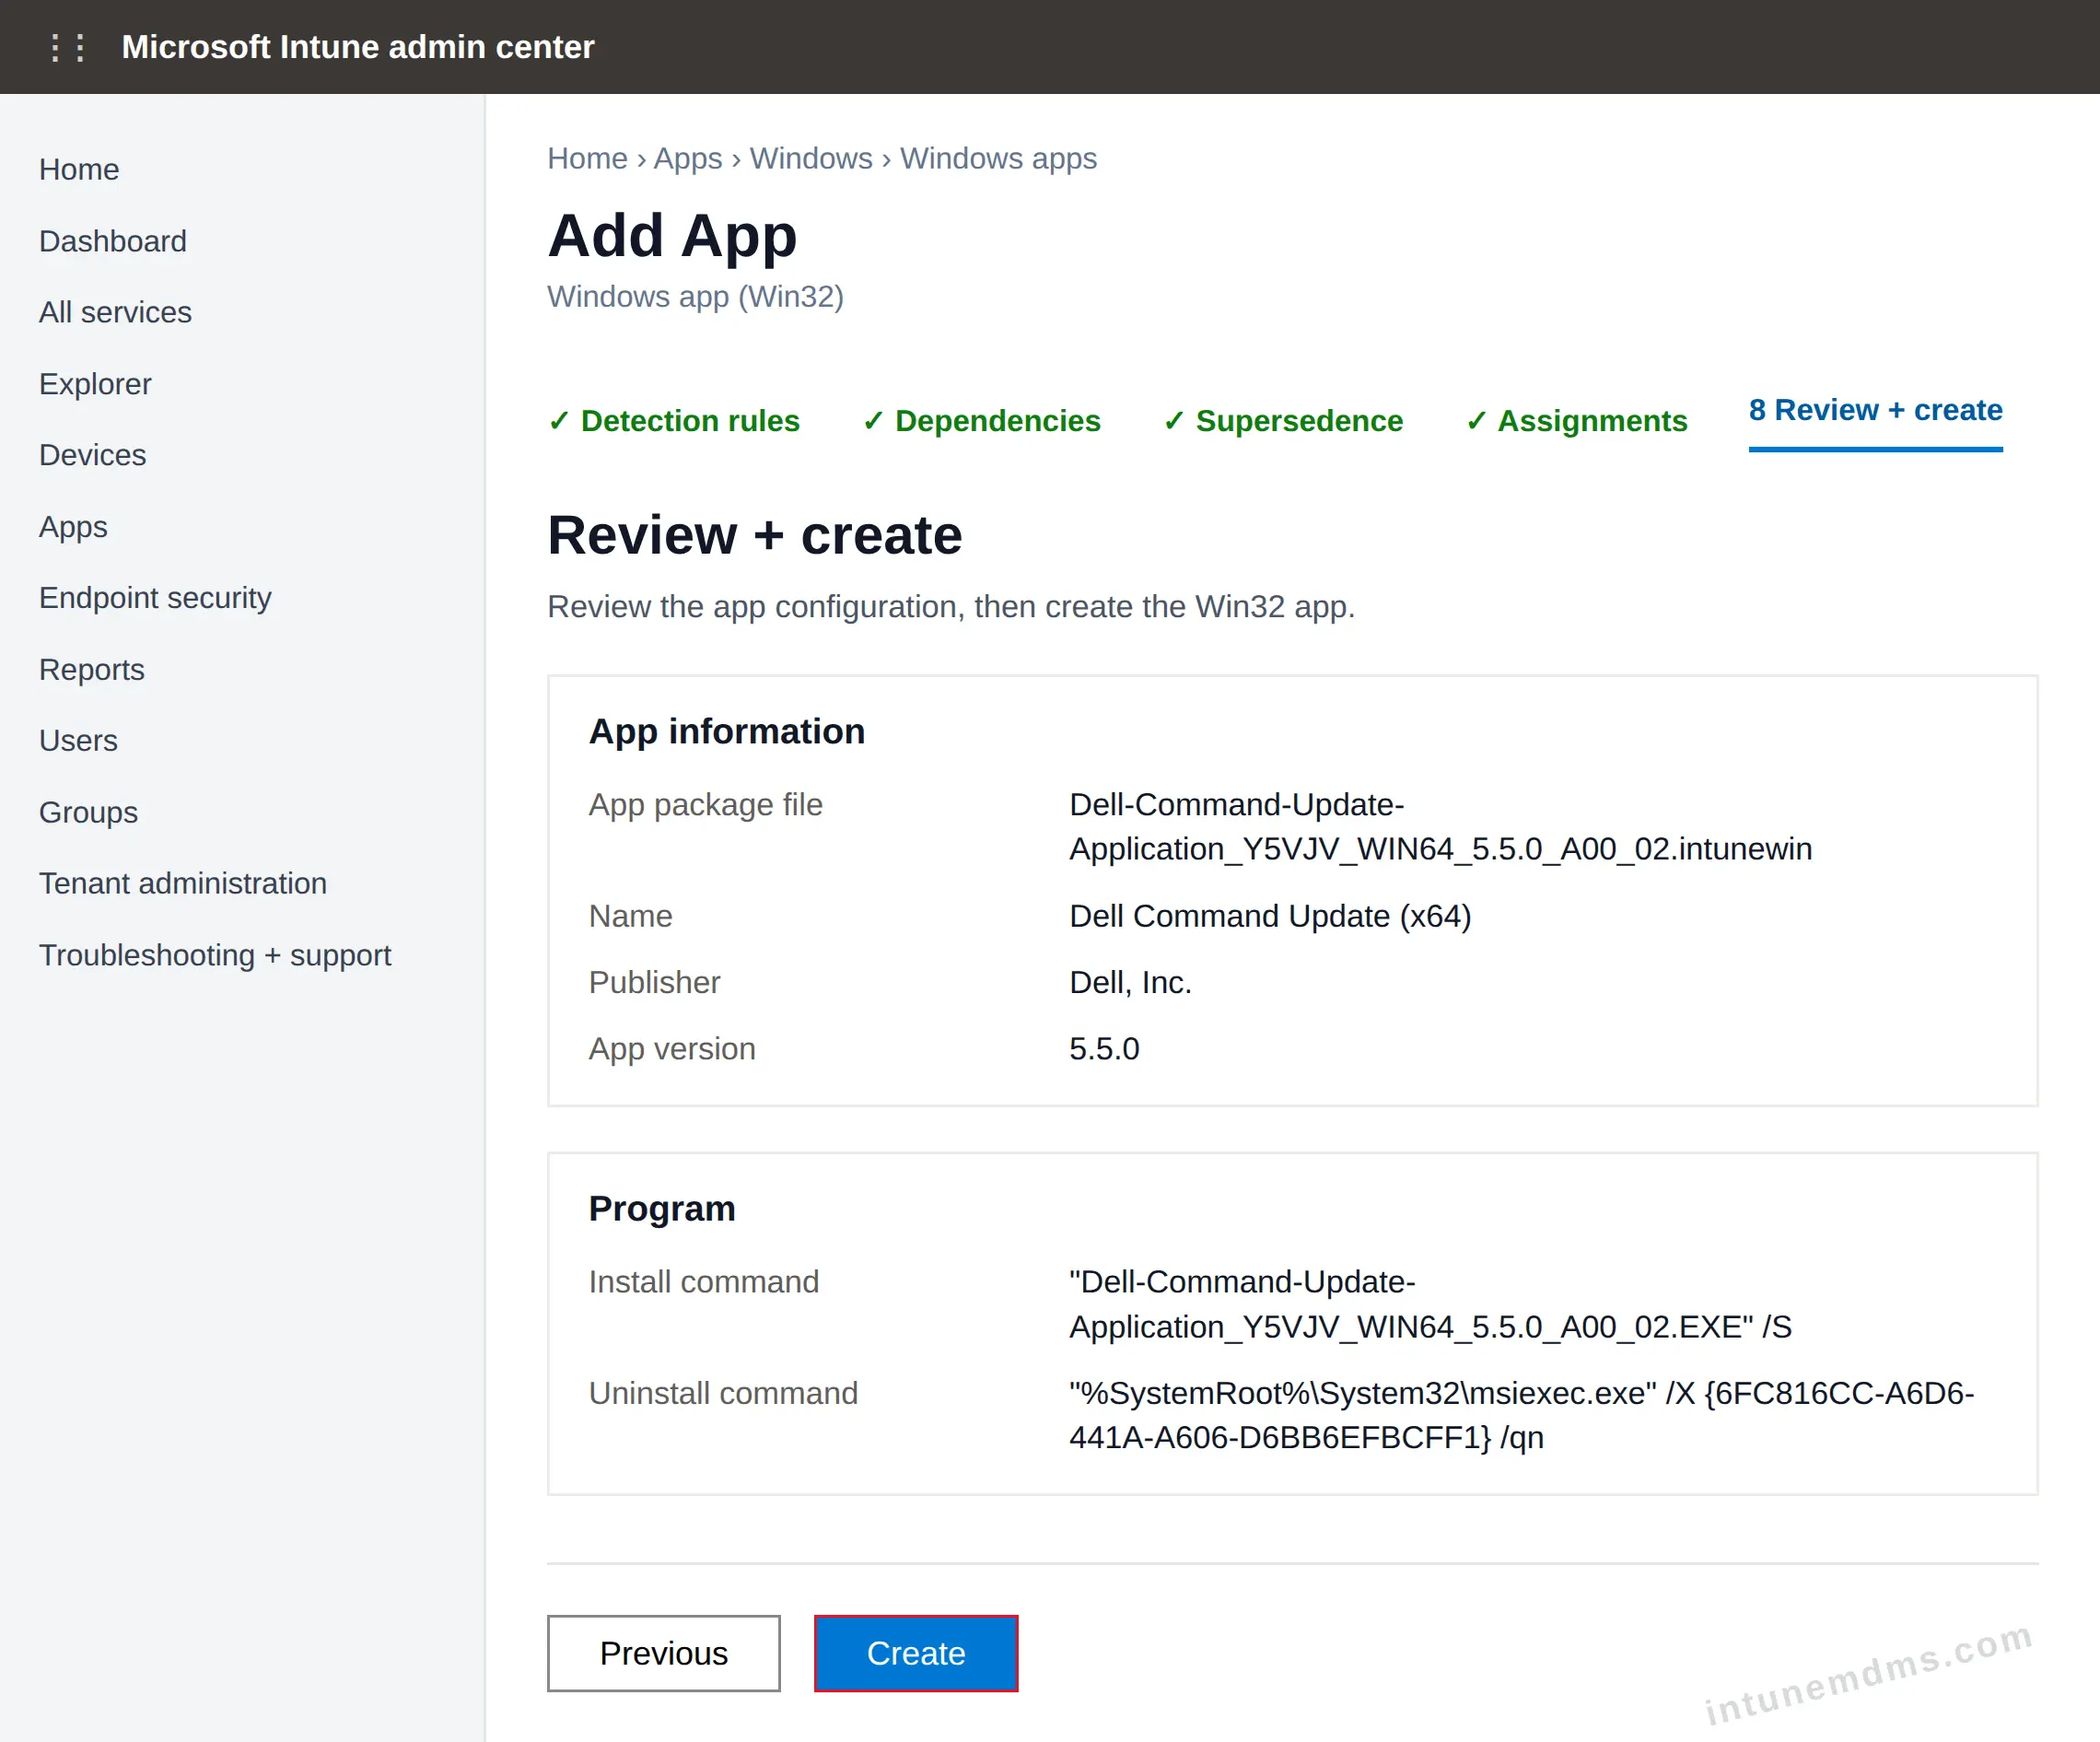Click the App package file label

(x=705, y=805)
